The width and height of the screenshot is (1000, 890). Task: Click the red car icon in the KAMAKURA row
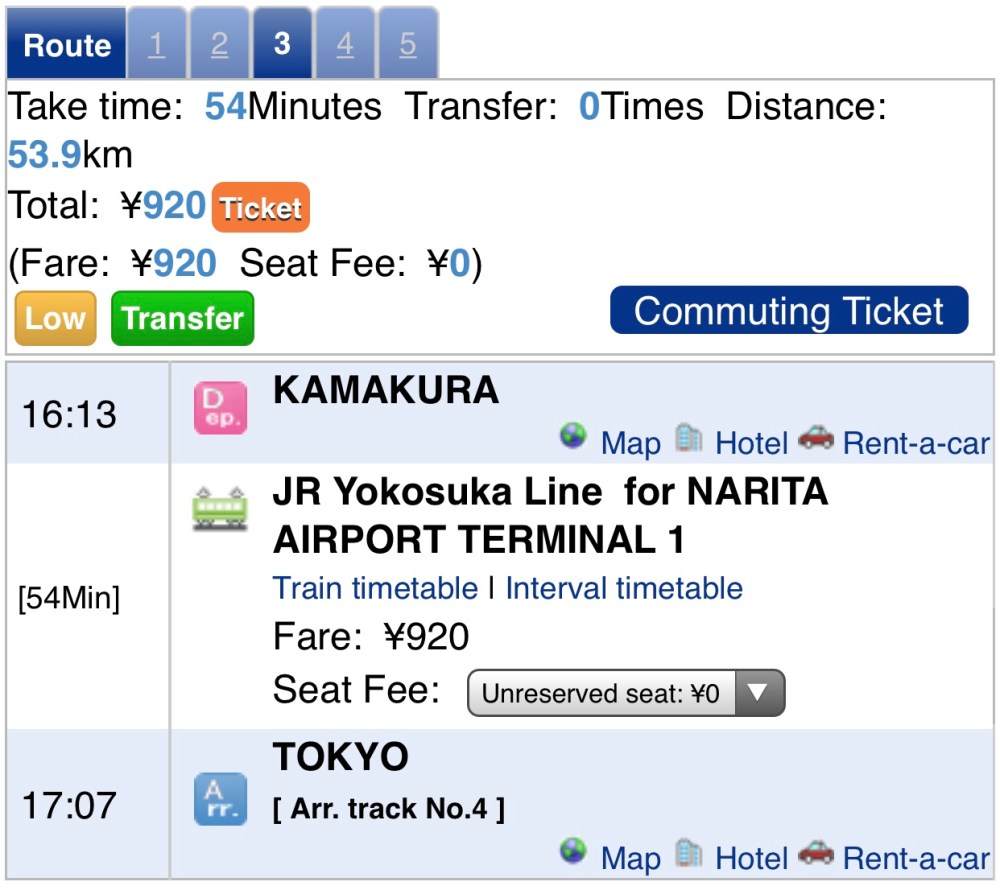[x=816, y=438]
